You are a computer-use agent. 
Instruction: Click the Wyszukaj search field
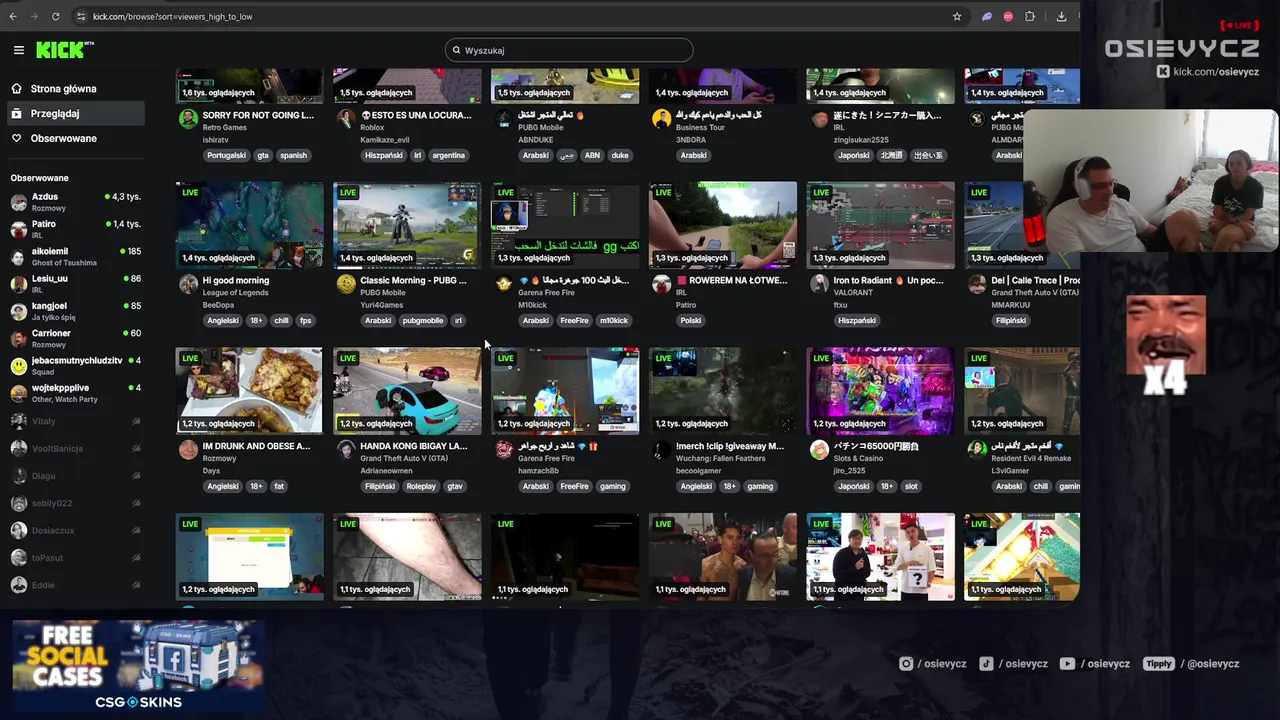pyautogui.click(x=569, y=50)
